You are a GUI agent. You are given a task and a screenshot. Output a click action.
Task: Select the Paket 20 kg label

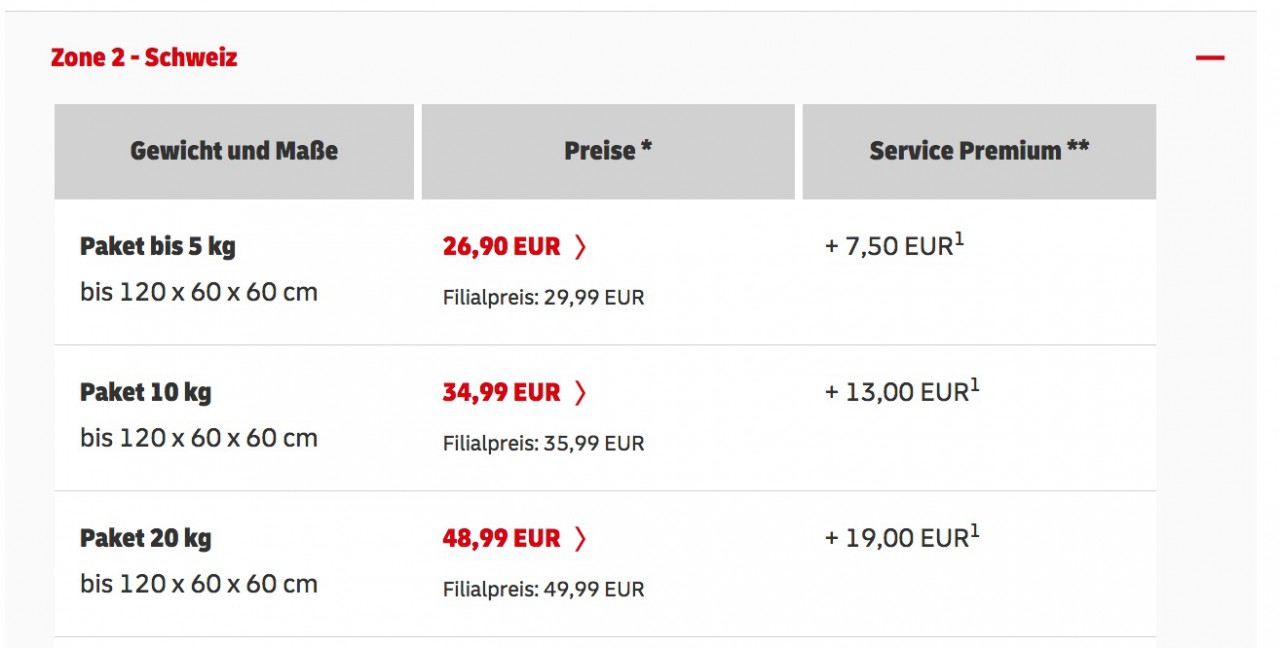146,539
